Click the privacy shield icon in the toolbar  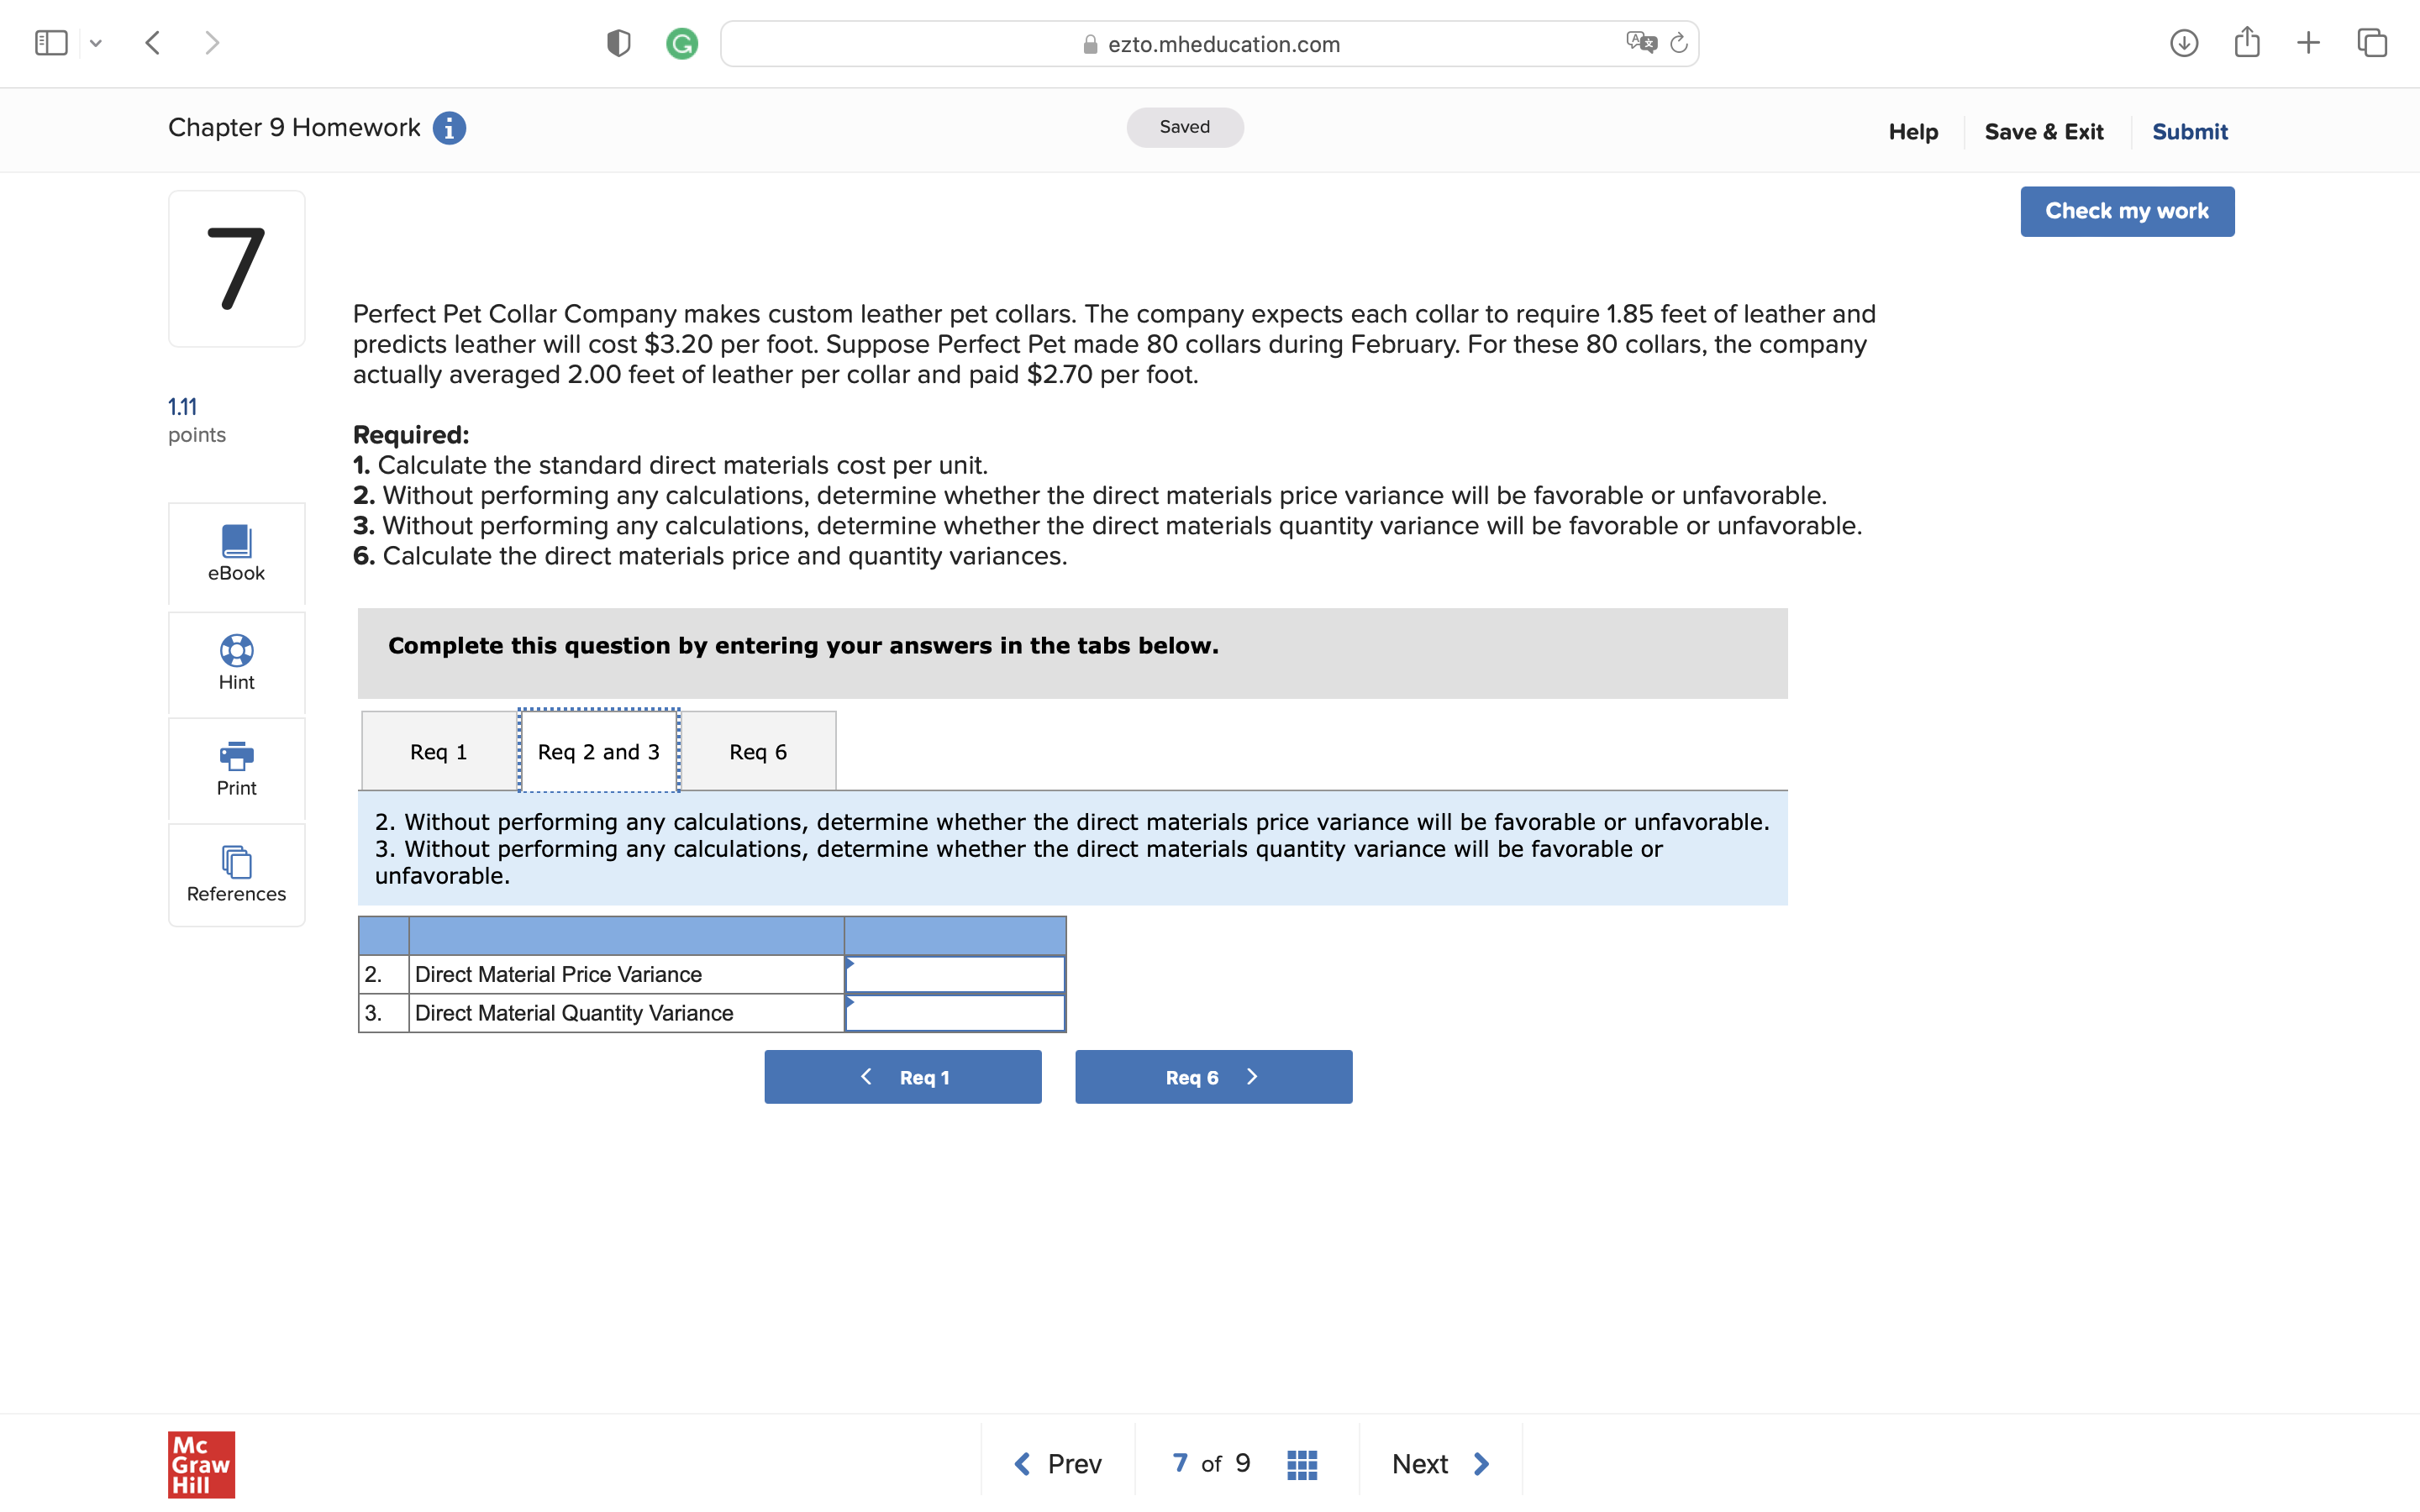pyautogui.click(x=618, y=43)
